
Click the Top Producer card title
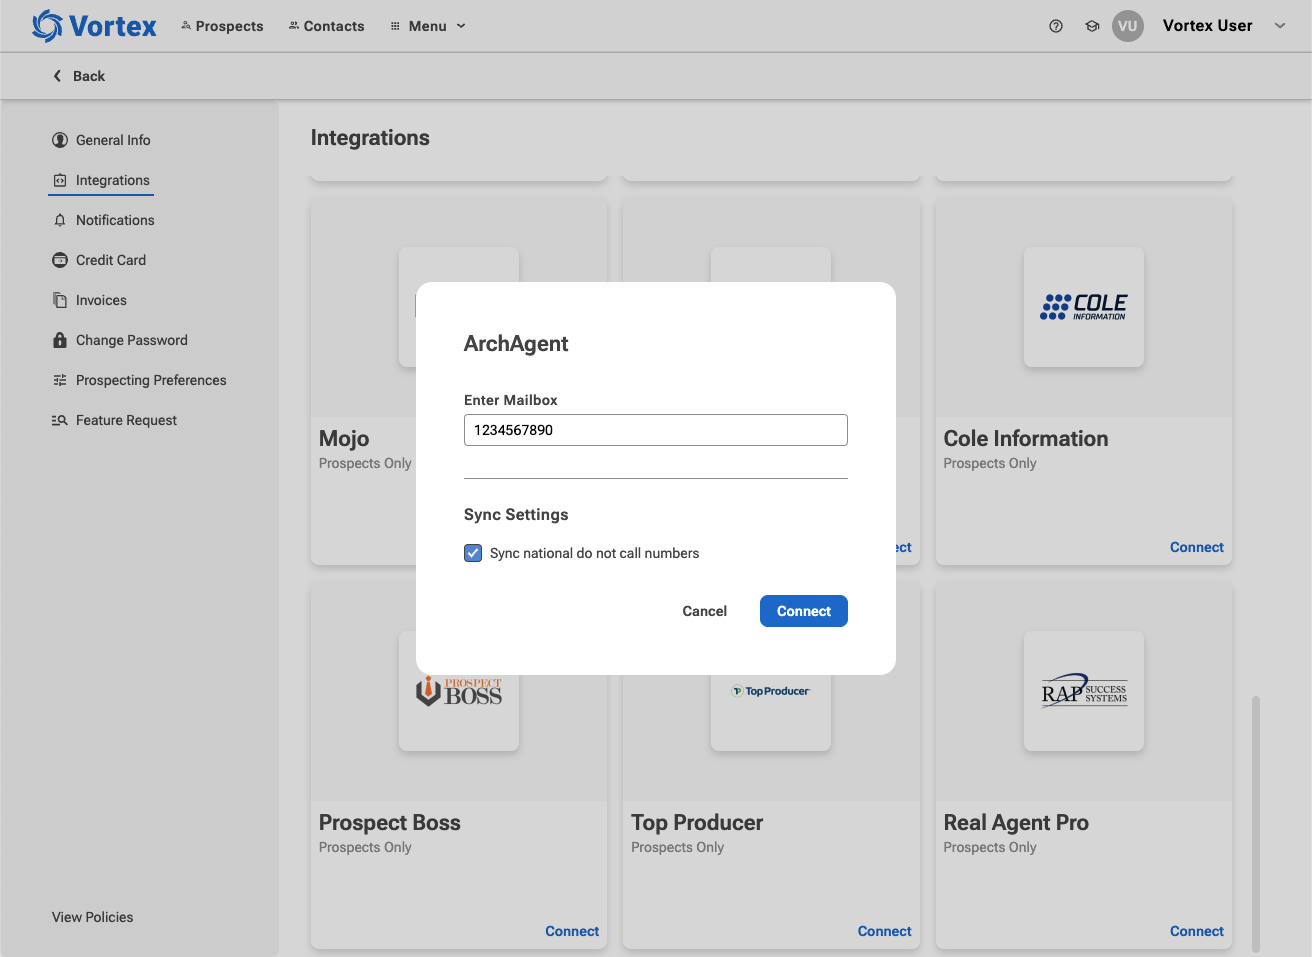[697, 822]
